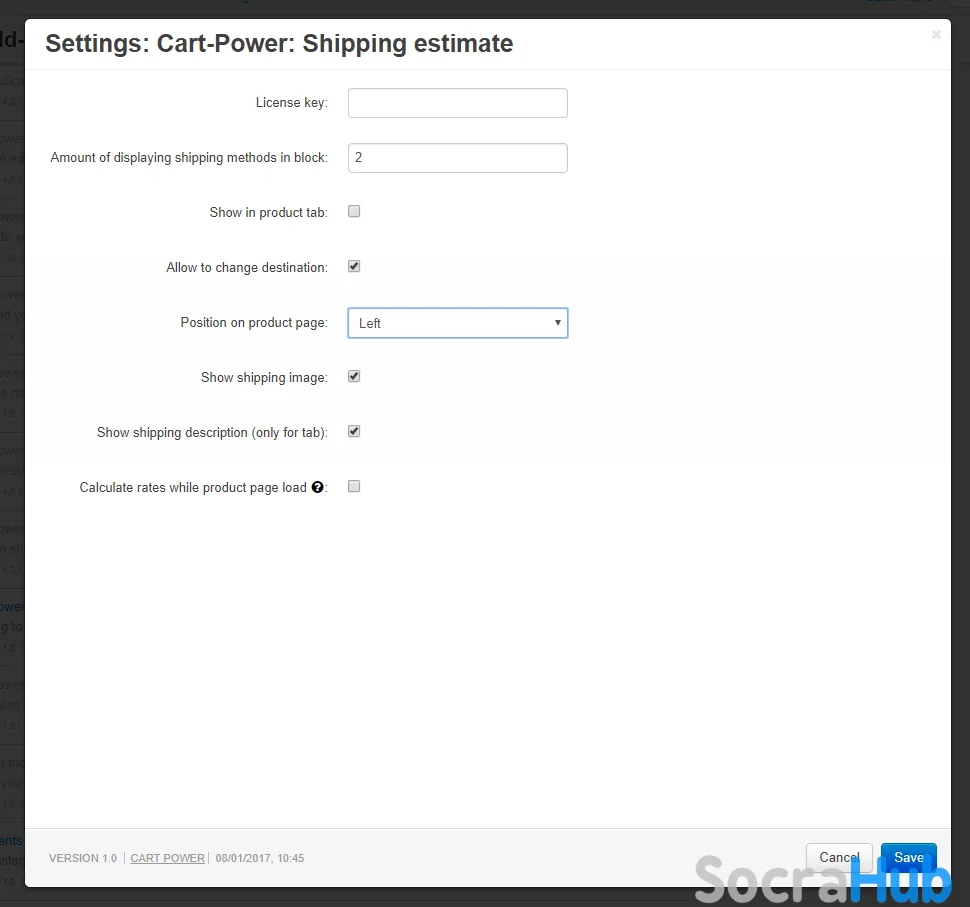The height and width of the screenshot is (907, 970).
Task: Tick the Calculate rates while page load checkbox
Action: point(354,487)
